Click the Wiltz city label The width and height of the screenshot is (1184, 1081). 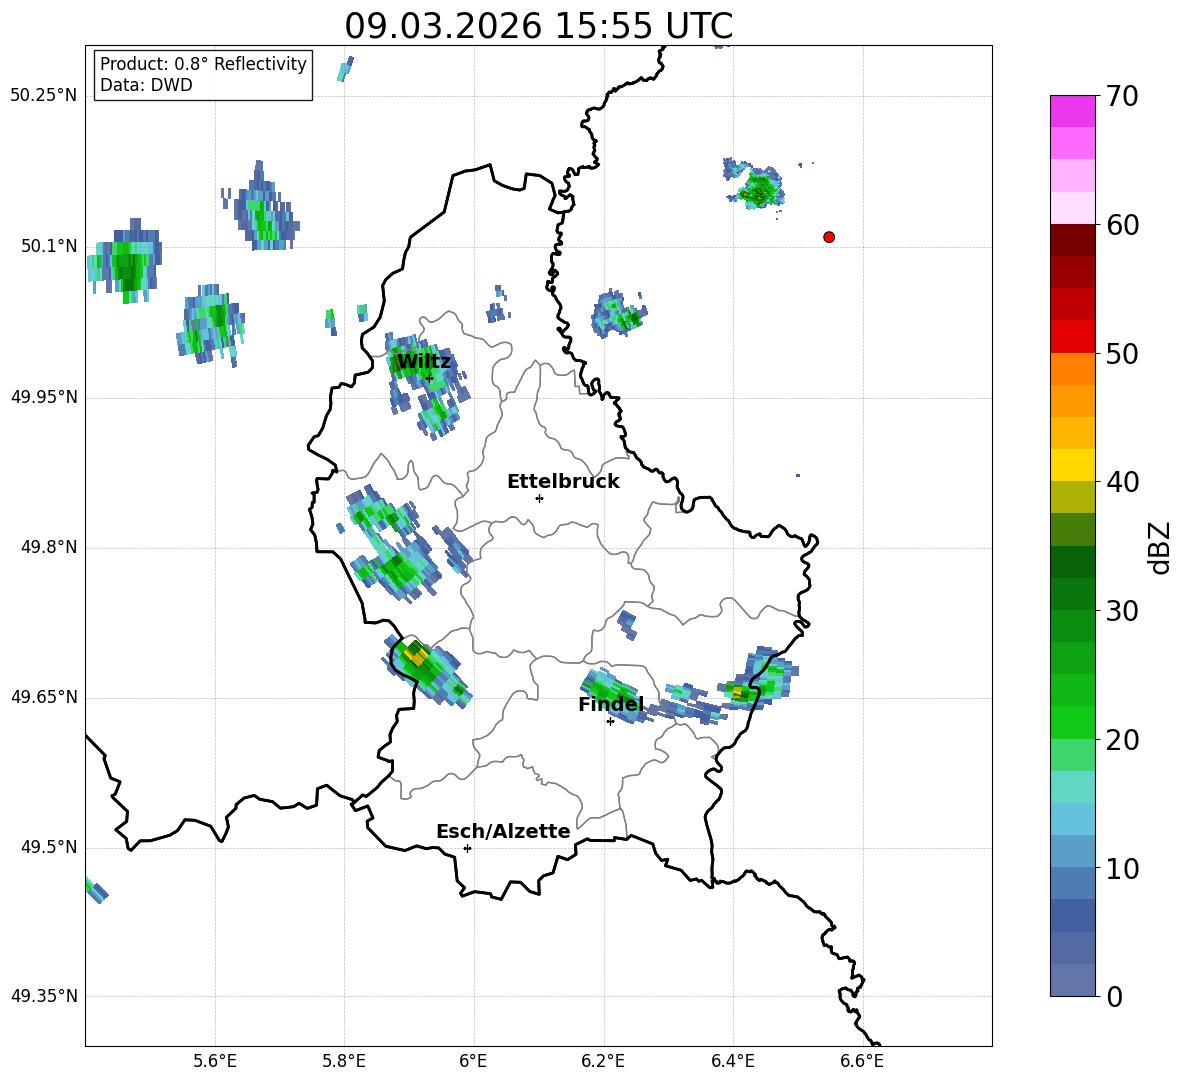(424, 362)
